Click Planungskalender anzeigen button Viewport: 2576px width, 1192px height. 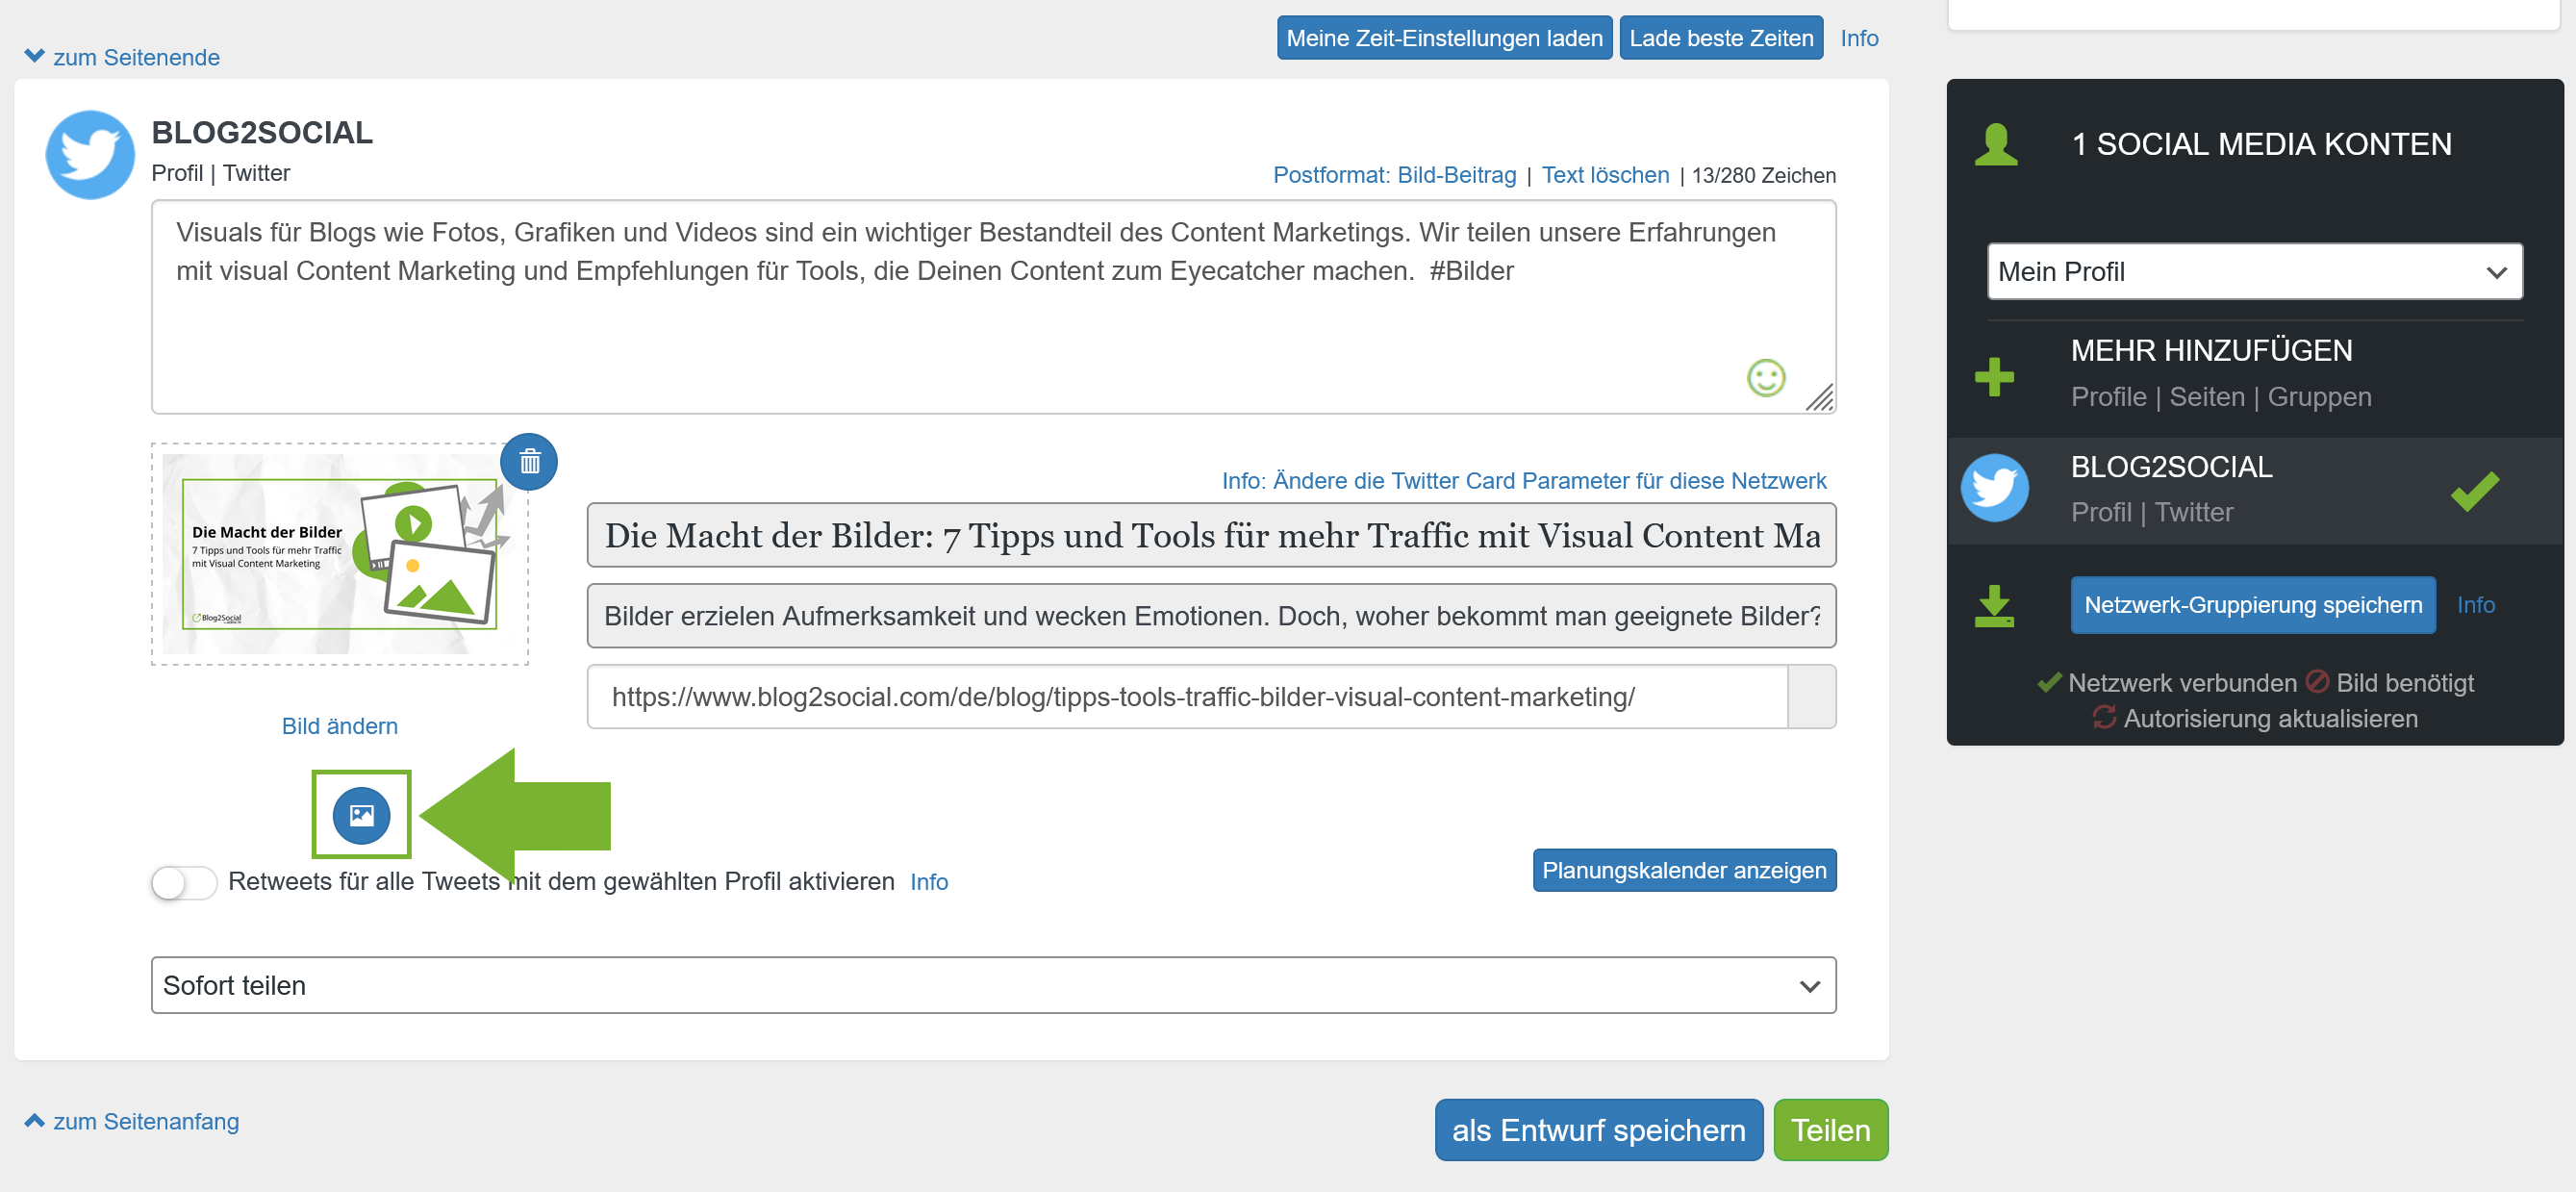pos(1684,870)
